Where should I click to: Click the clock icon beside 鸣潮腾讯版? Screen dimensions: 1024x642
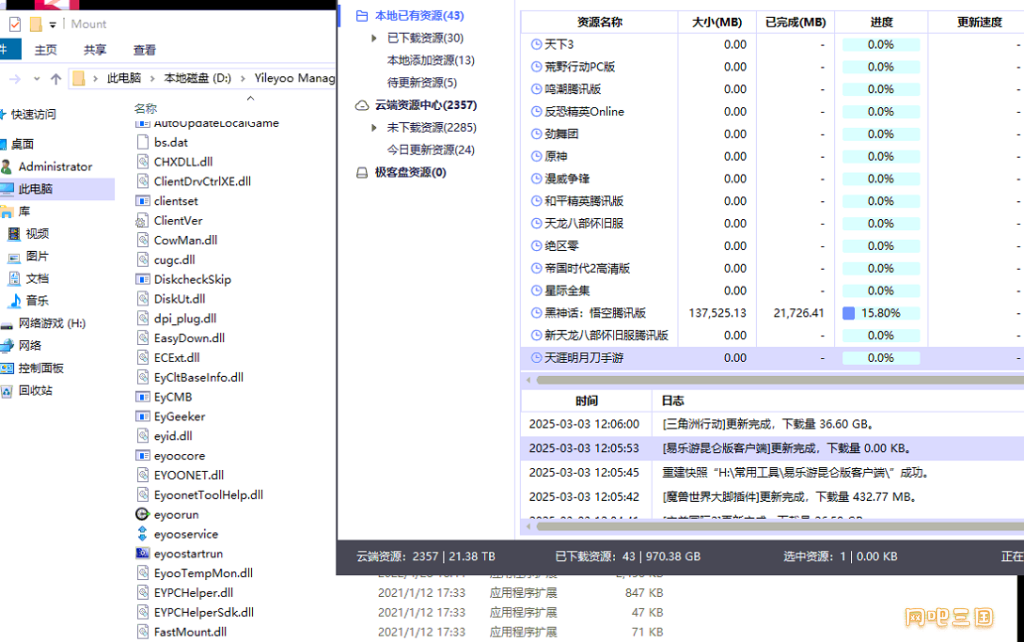(536, 89)
